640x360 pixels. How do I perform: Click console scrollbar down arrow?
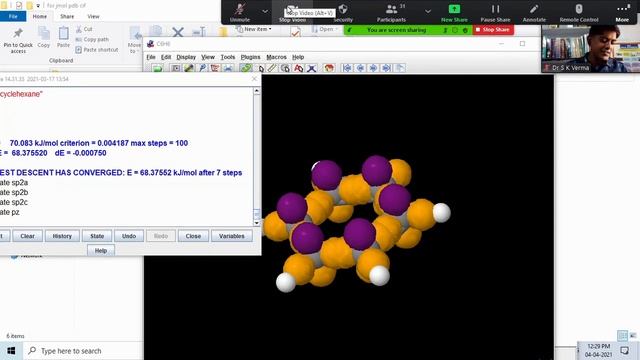[x=257, y=223]
